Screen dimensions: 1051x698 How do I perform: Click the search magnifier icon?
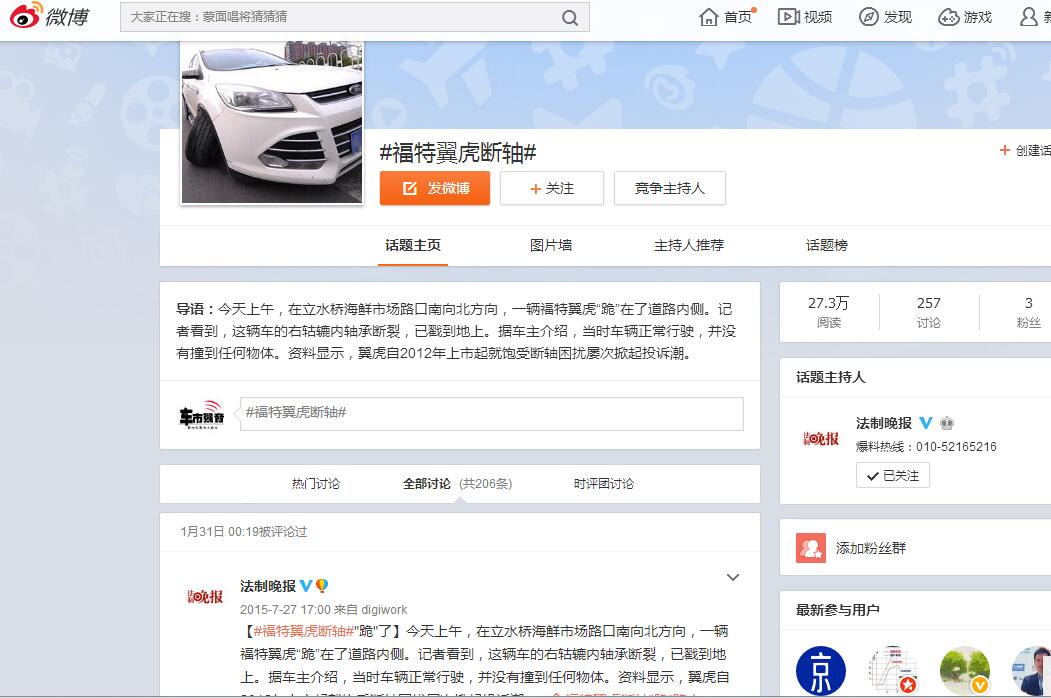point(570,17)
